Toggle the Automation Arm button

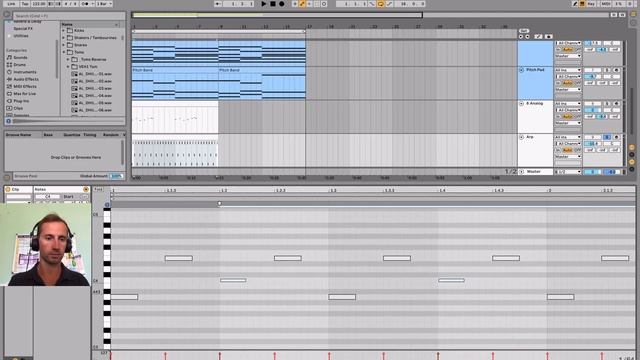302,4
